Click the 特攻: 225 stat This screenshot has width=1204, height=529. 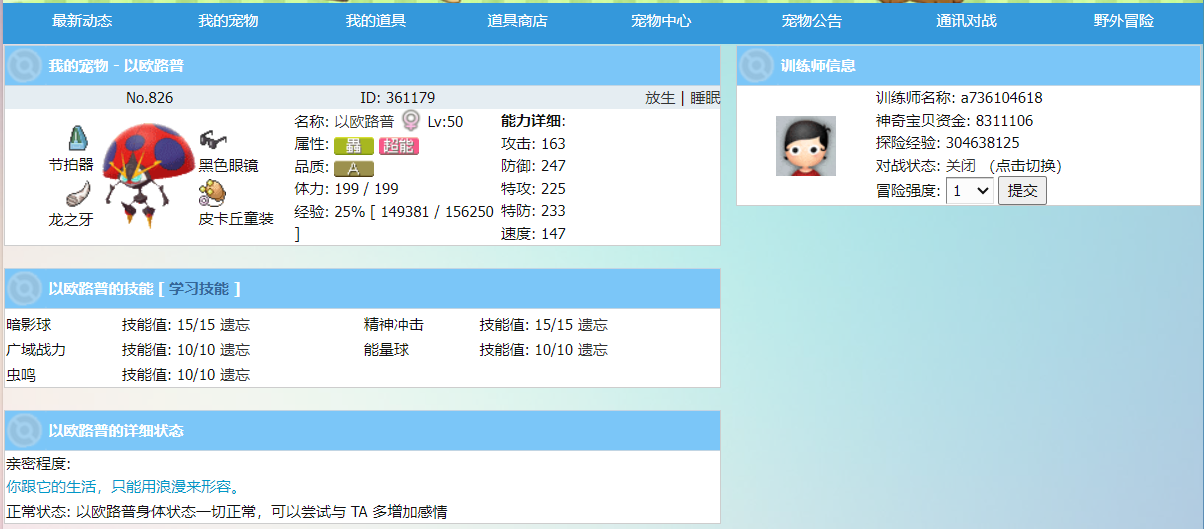533,189
